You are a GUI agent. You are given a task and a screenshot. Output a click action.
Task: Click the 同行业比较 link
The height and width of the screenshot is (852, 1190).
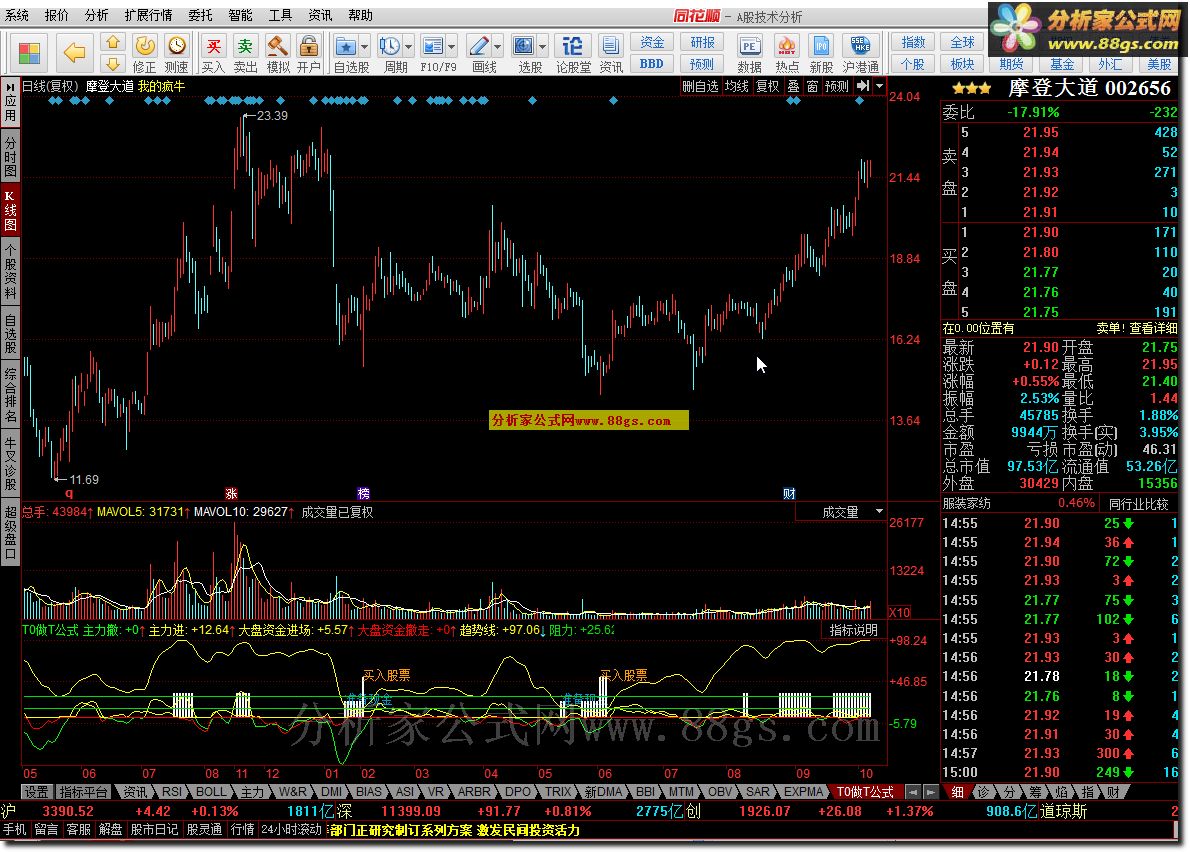pos(1138,504)
